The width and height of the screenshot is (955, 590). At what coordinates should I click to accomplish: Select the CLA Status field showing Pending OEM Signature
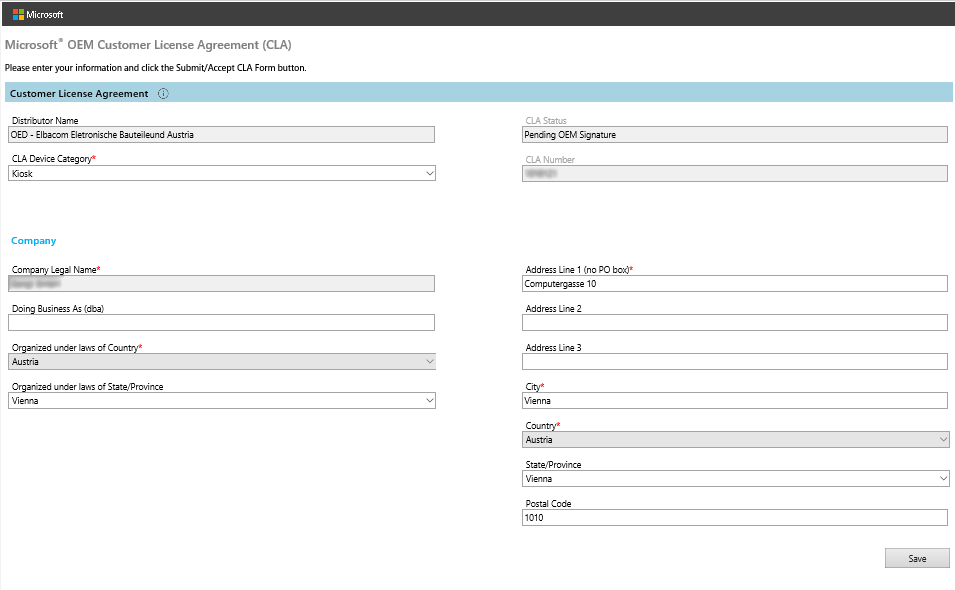734,134
